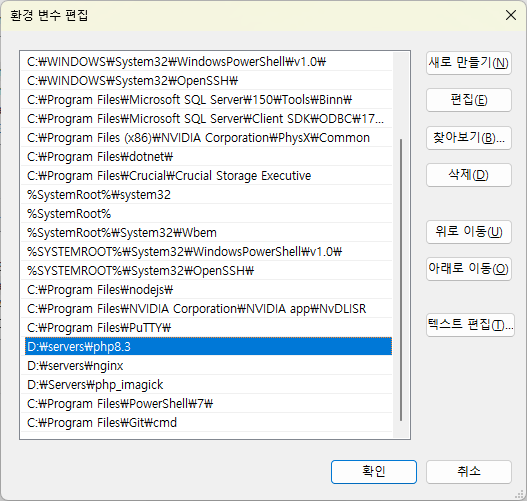Select the C:\Program Files\dotnet\ entry
Image resolution: width=527 pixels, height=501 pixels.
click(208, 157)
